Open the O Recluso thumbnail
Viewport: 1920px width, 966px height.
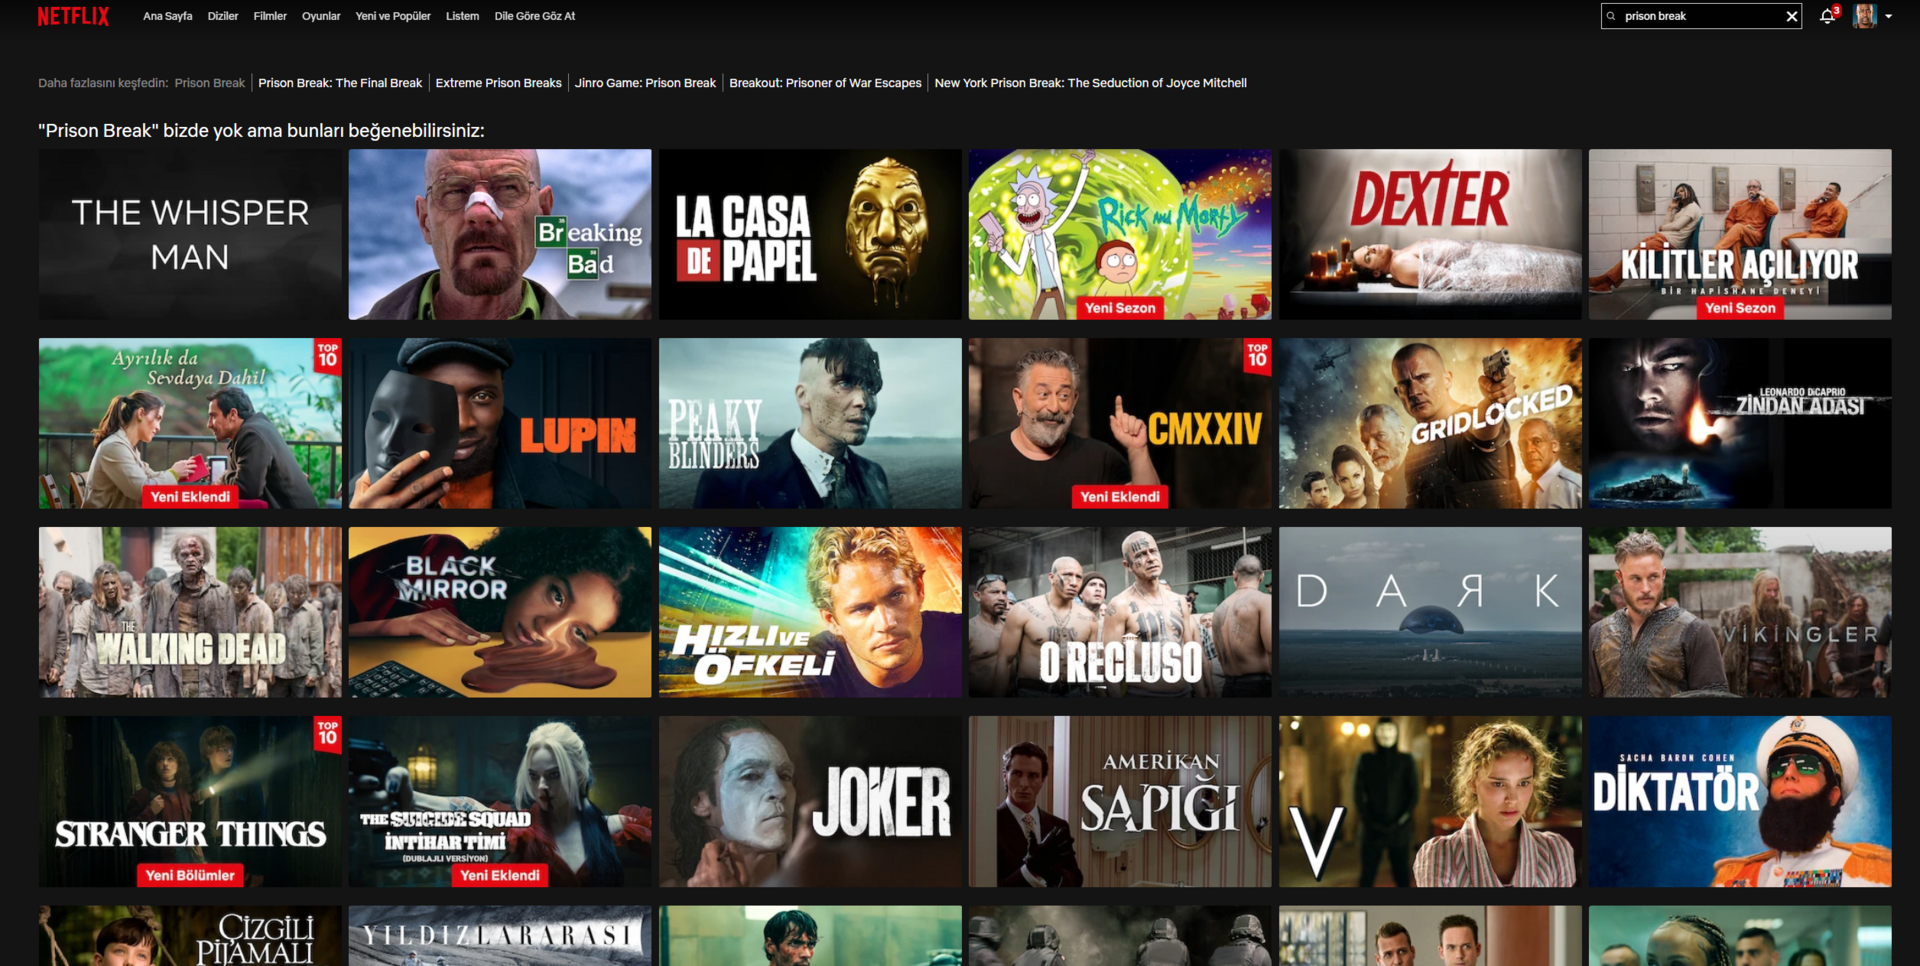(x=1120, y=612)
